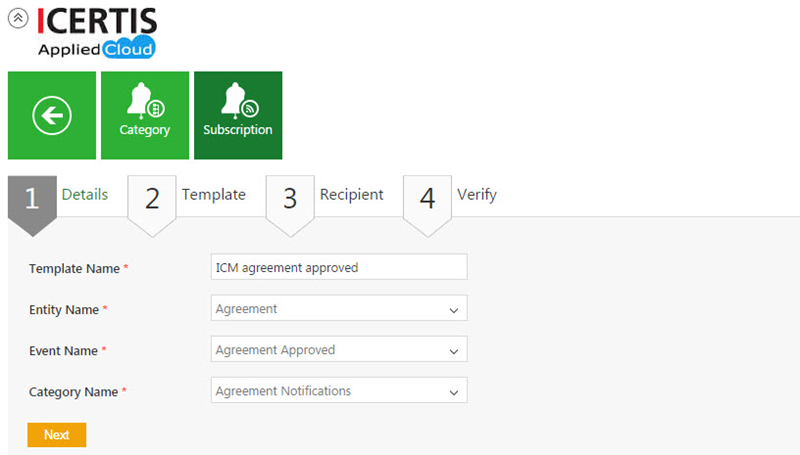Switch to the Details step label

(x=85, y=195)
